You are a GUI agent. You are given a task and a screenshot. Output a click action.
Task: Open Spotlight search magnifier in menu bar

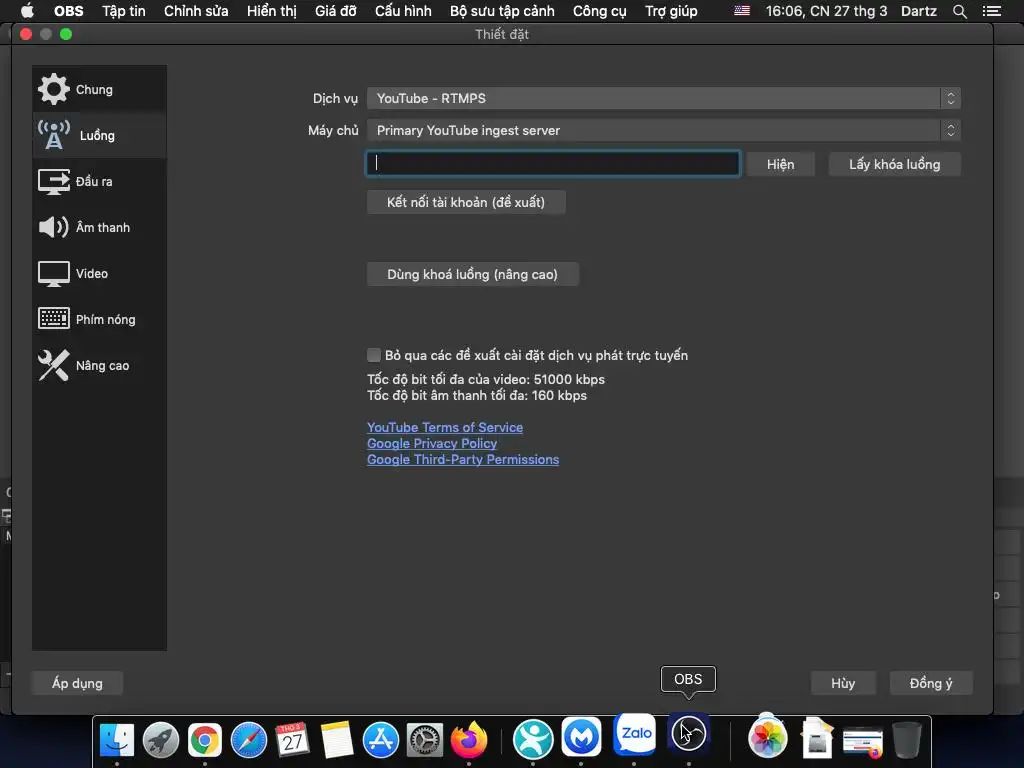(959, 11)
